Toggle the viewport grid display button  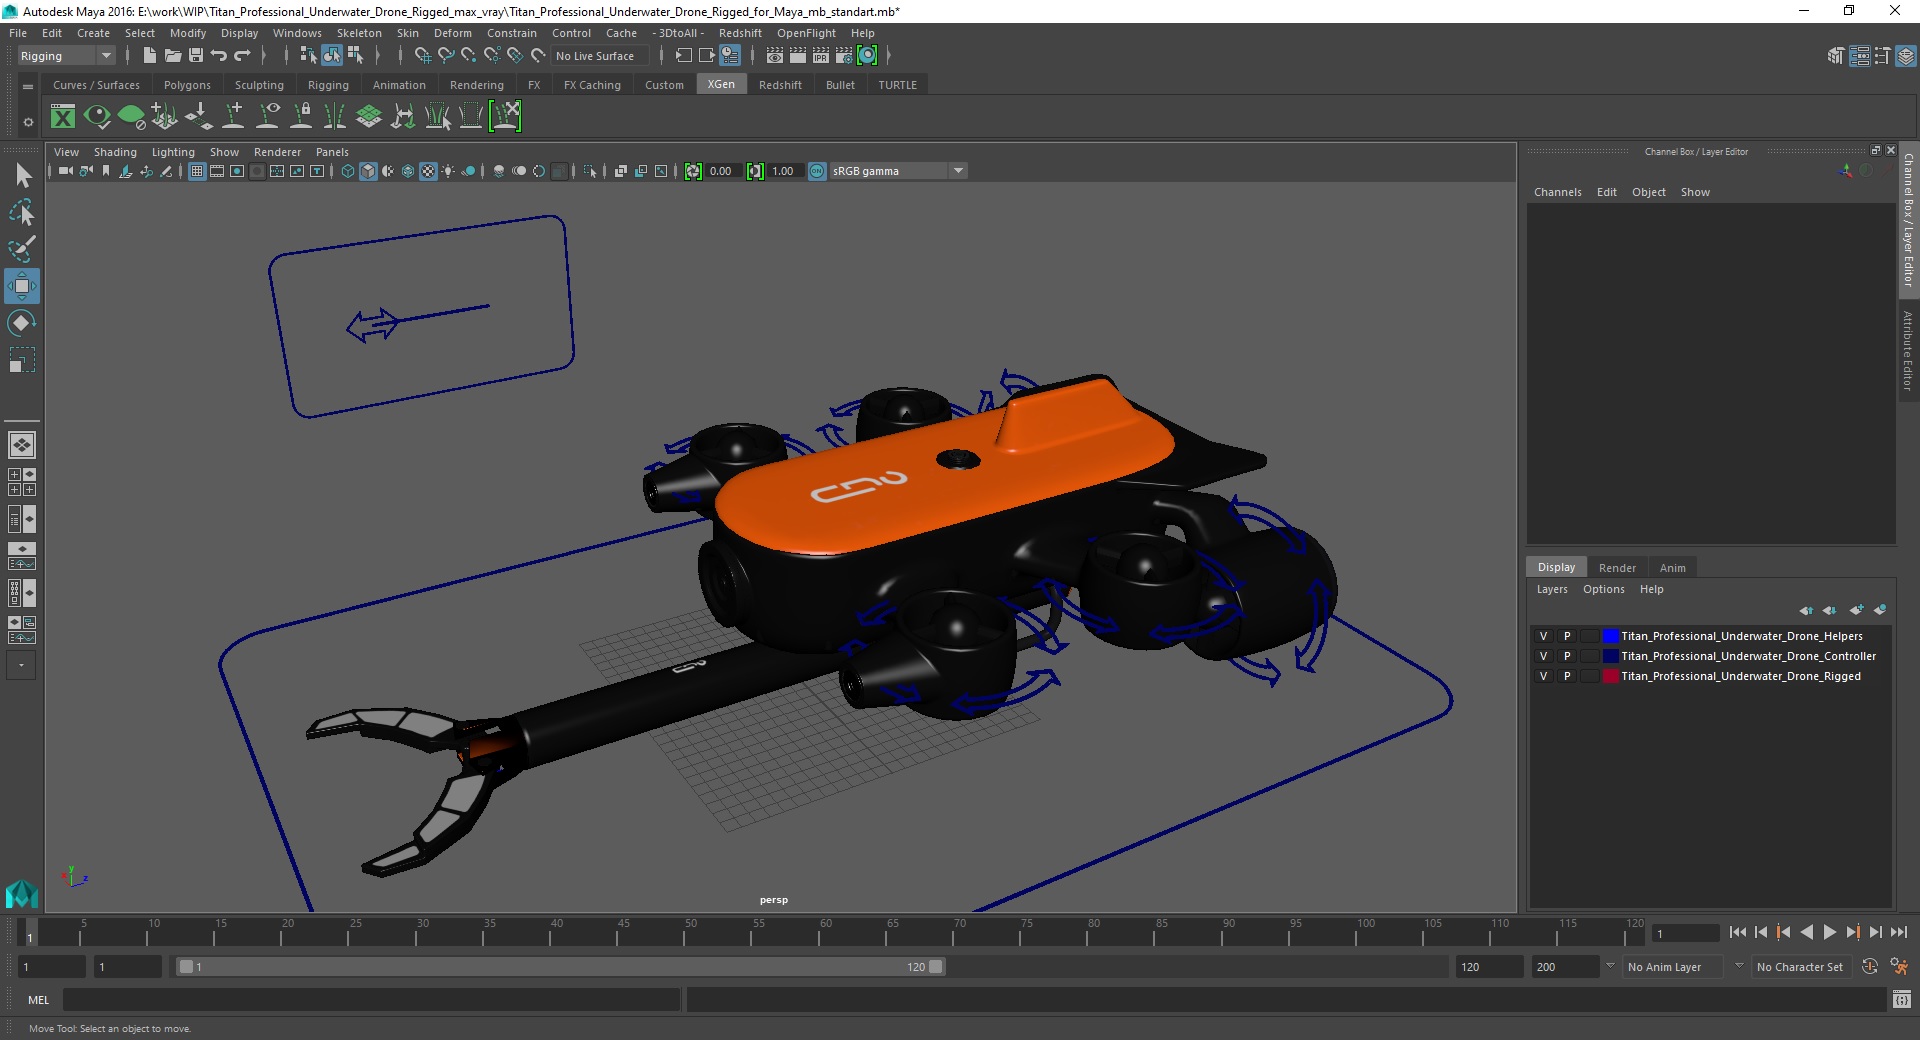(x=197, y=171)
